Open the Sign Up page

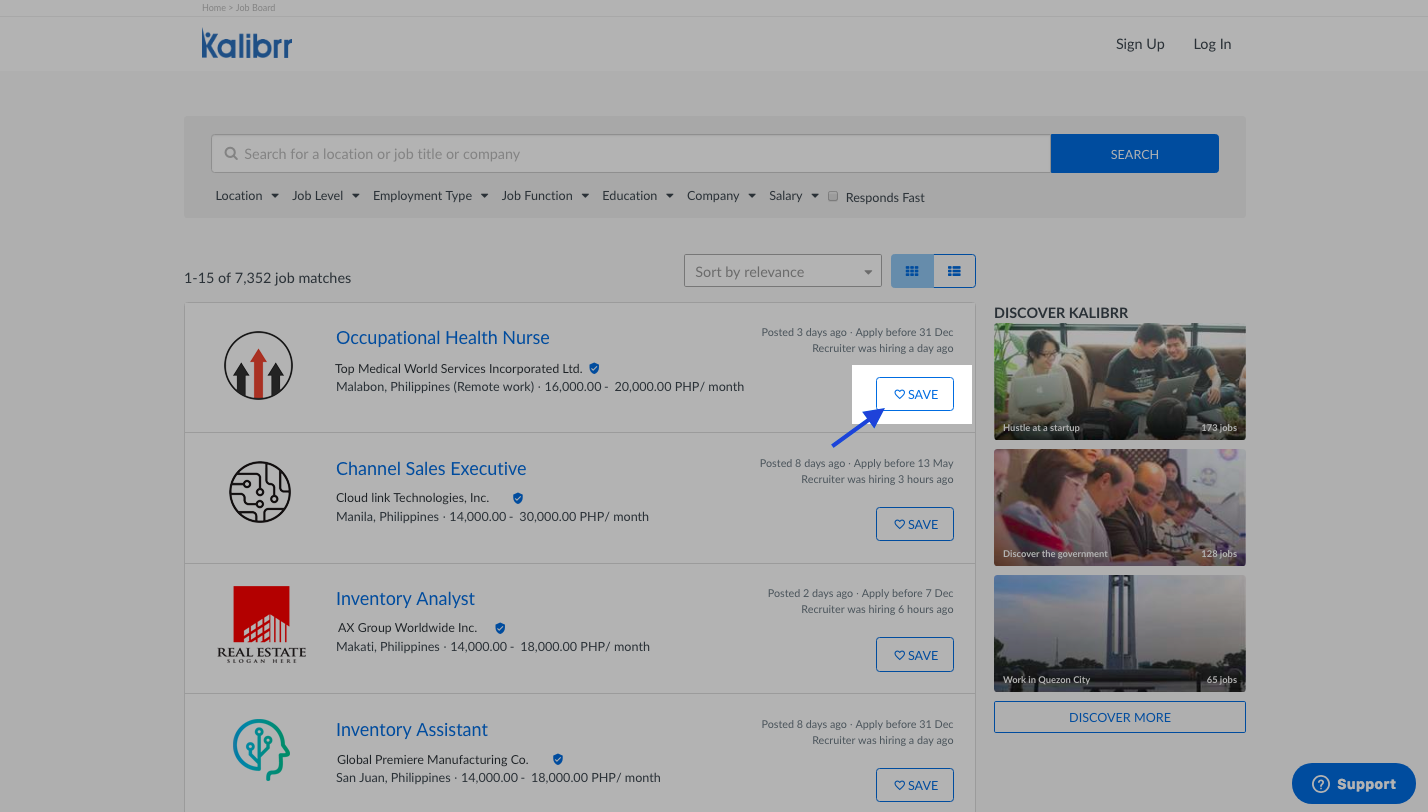tap(1140, 44)
